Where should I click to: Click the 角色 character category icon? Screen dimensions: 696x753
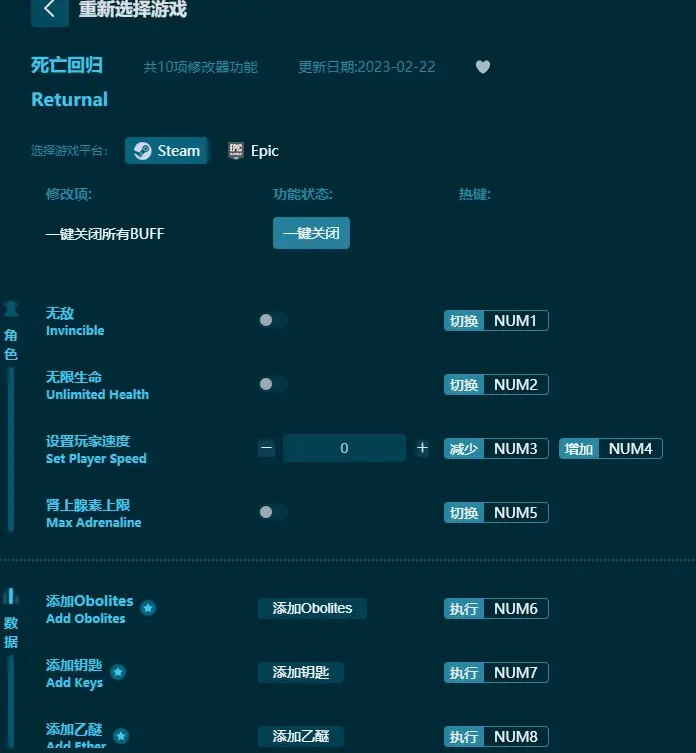pyautogui.click(x=11, y=309)
